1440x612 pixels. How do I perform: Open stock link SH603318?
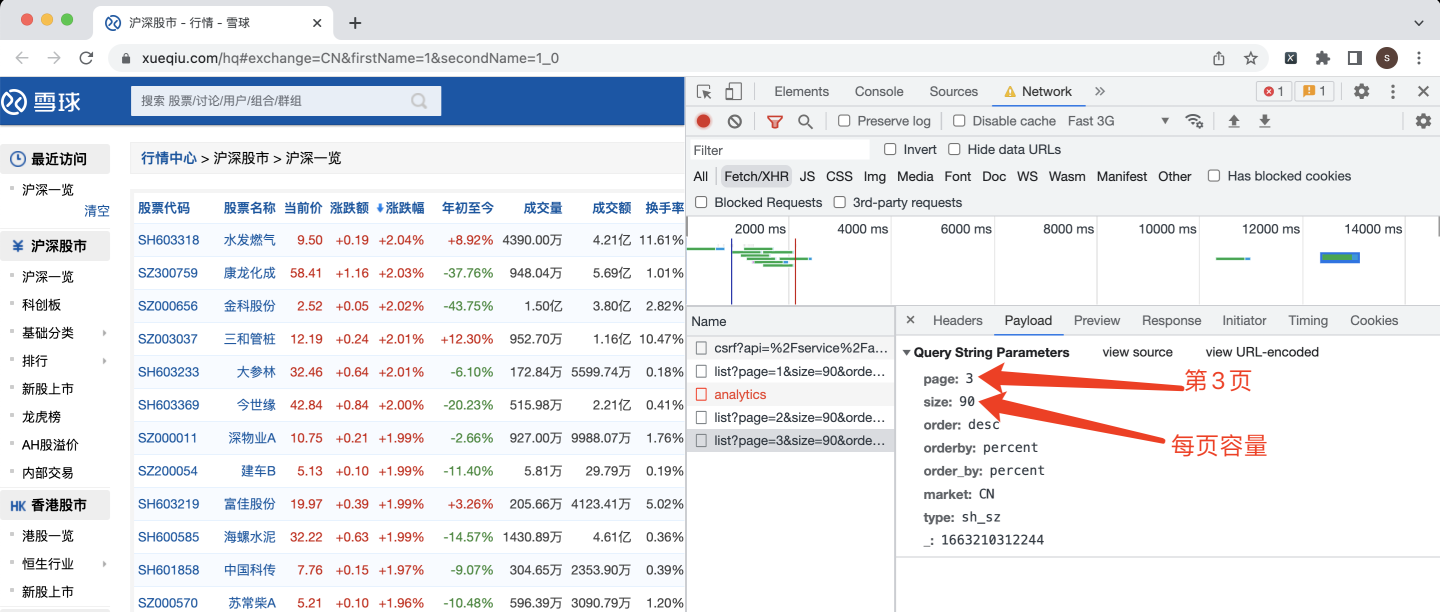168,240
